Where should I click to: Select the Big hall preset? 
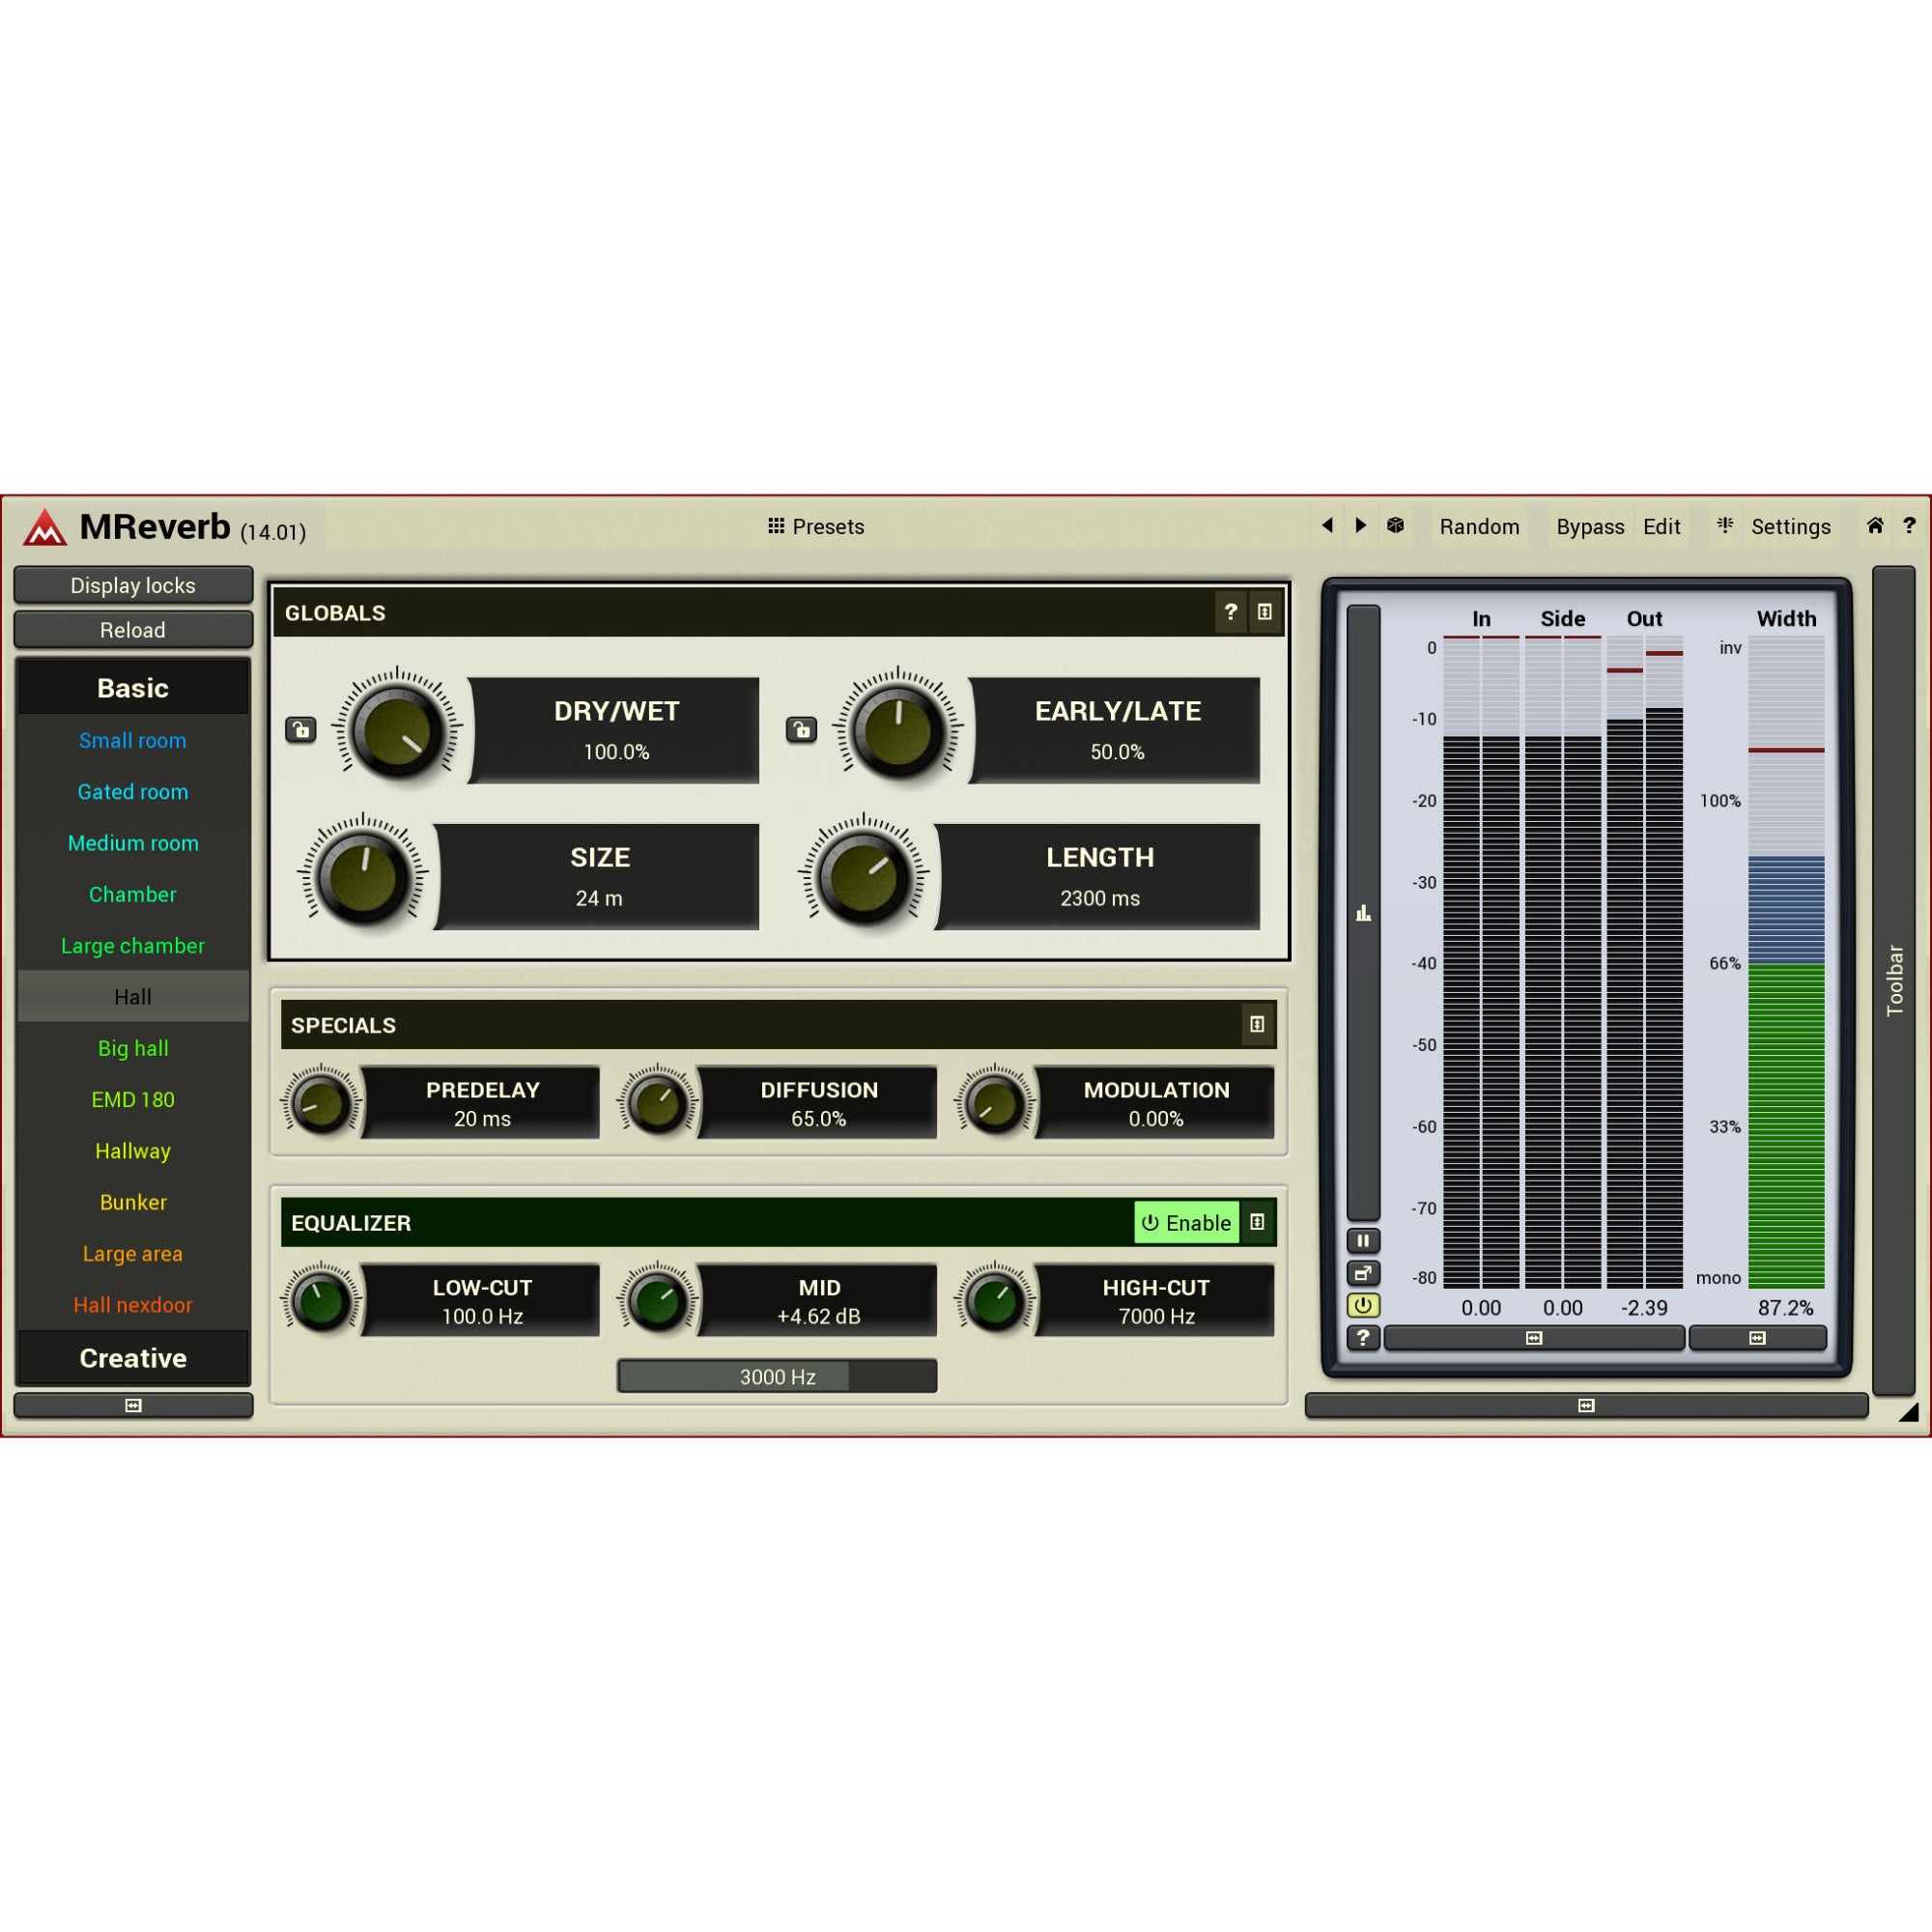click(133, 1048)
